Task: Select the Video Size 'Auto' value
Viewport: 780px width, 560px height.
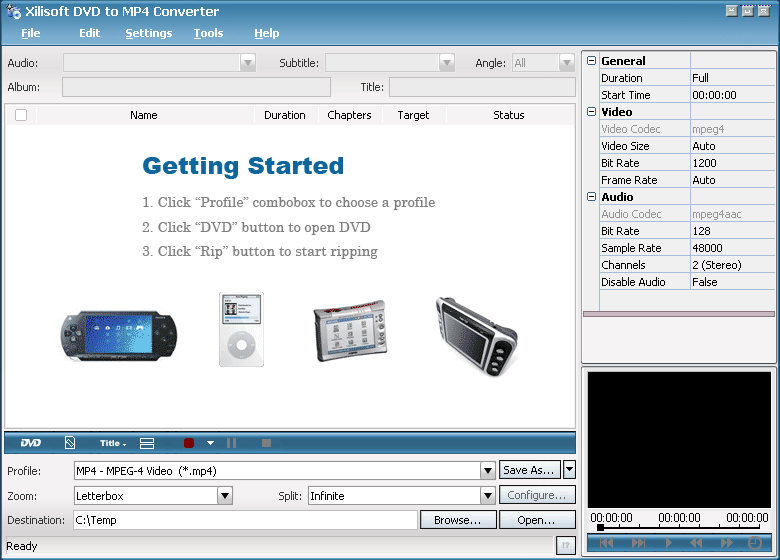Action: pos(732,146)
